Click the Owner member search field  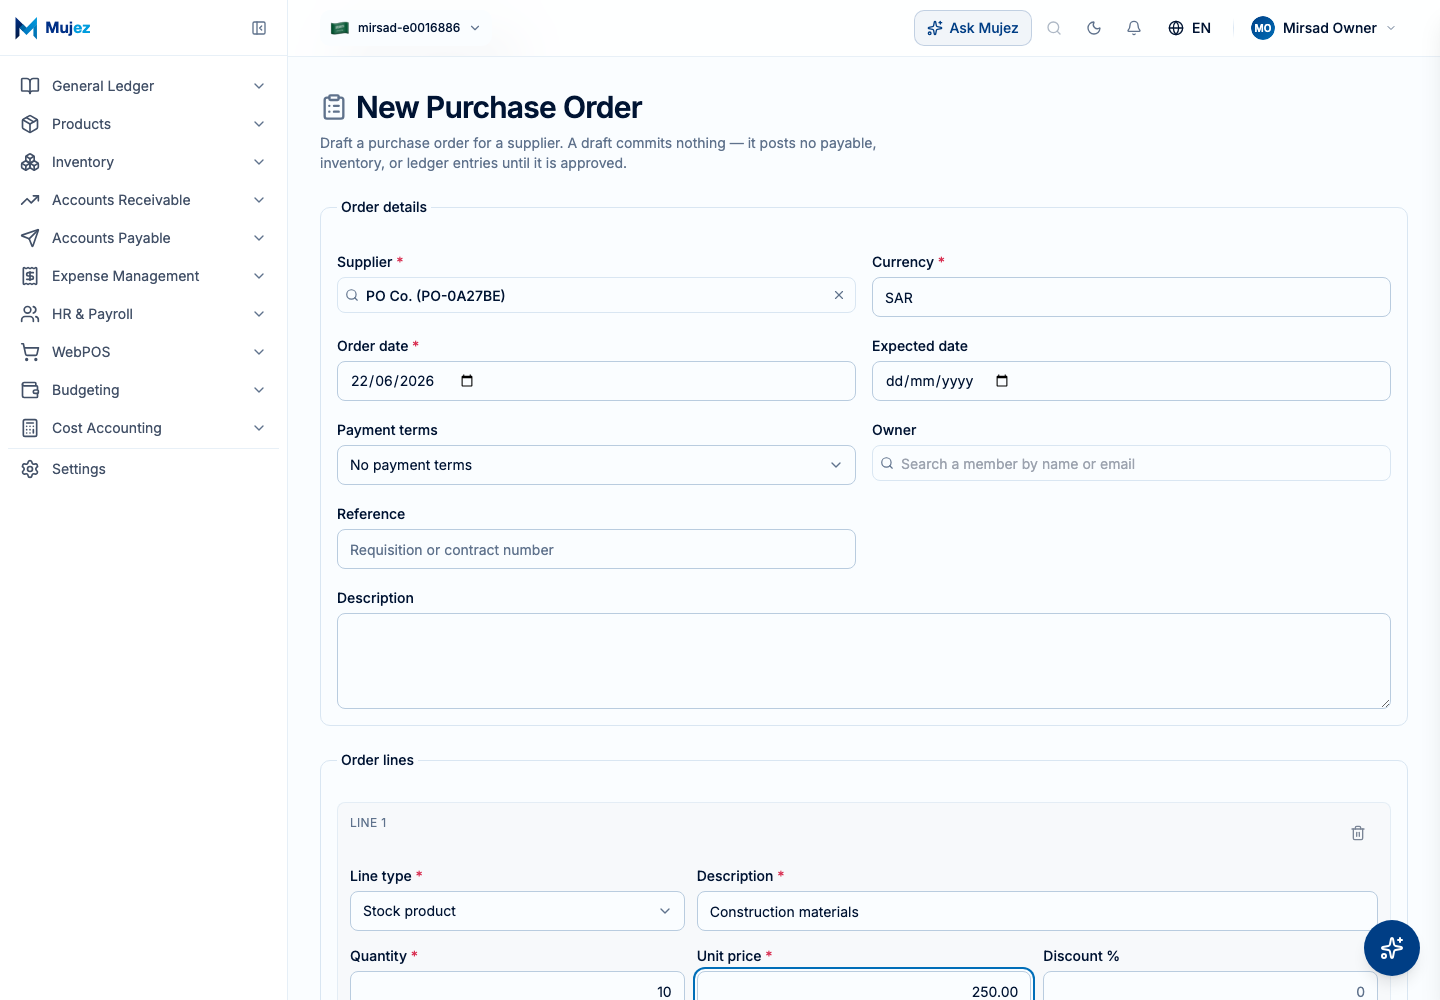[x=1131, y=463]
